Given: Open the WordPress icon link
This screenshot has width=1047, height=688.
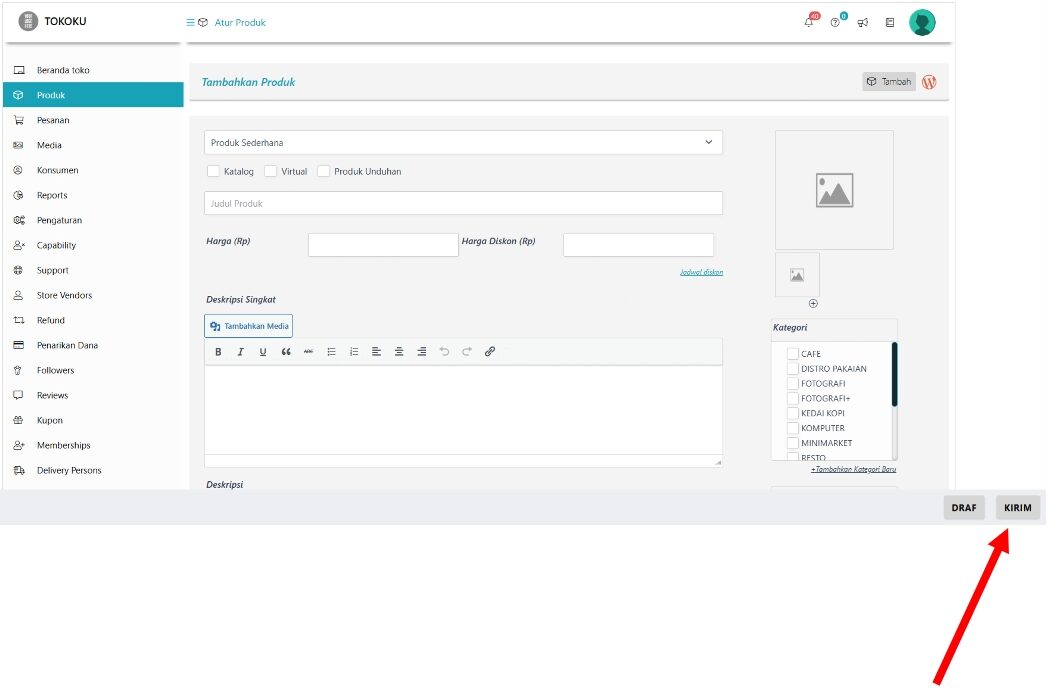Looking at the screenshot, I should (x=929, y=82).
